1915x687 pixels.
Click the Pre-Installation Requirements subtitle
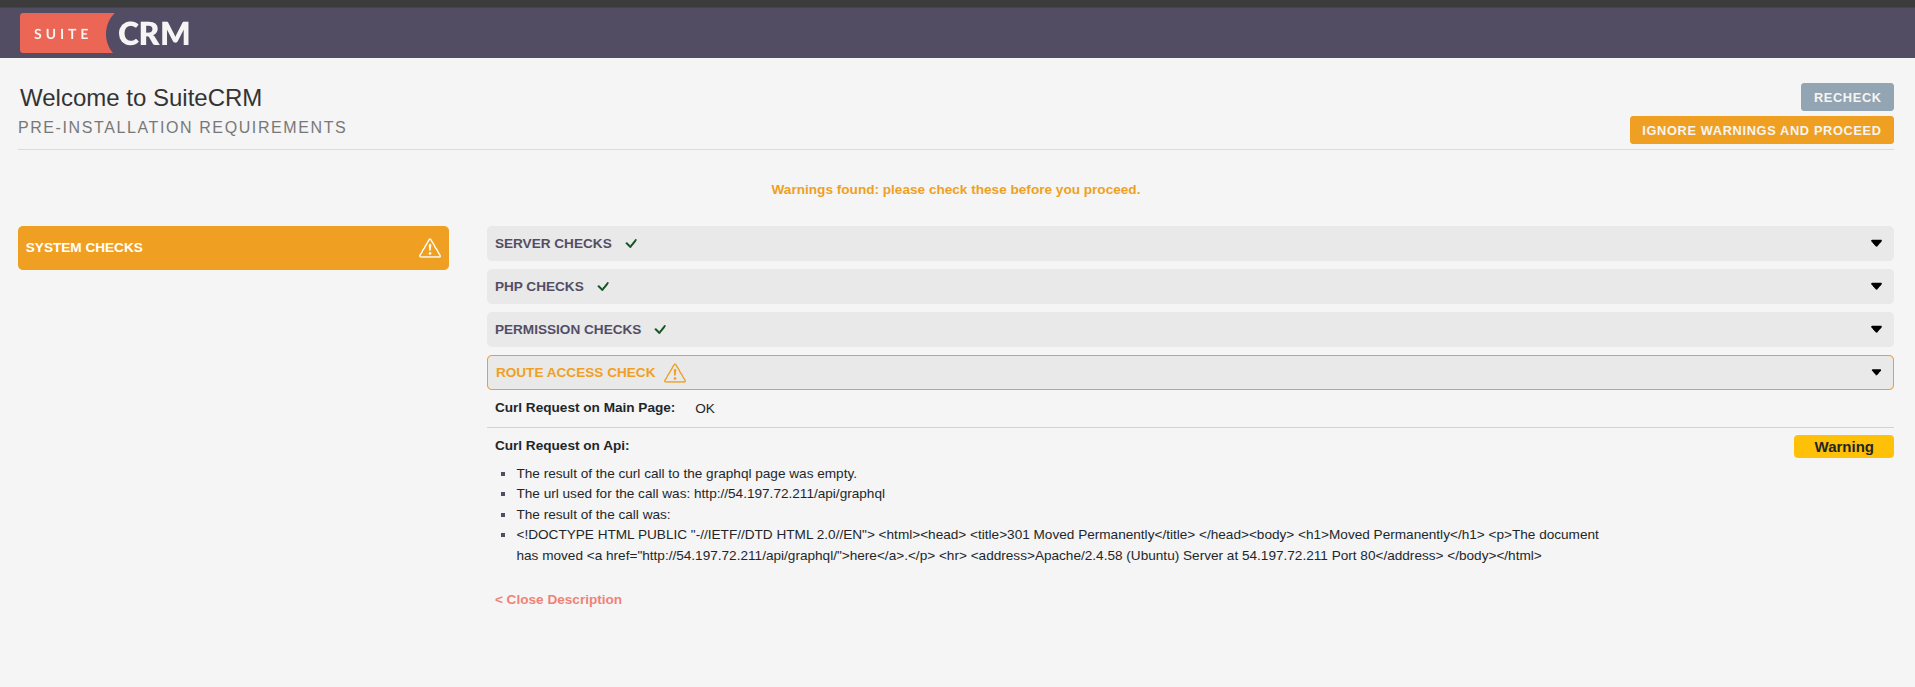pyautogui.click(x=182, y=128)
